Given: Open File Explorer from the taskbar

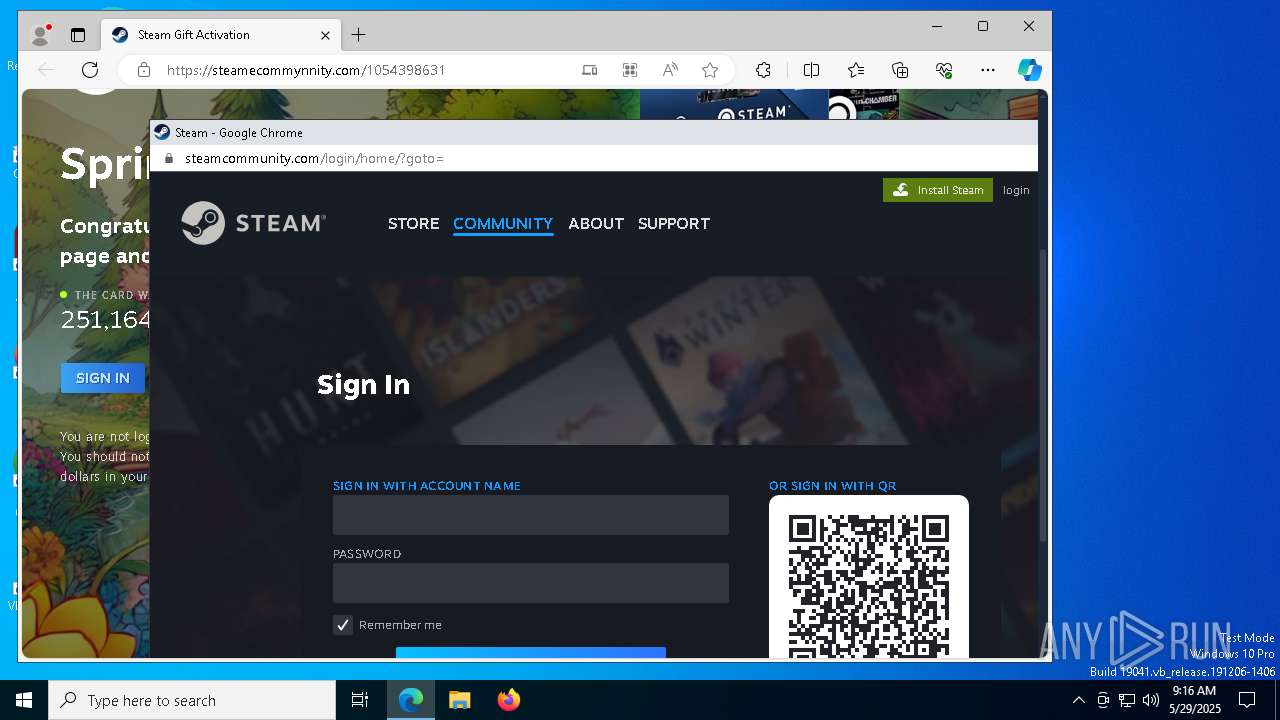Looking at the screenshot, I should [x=459, y=700].
